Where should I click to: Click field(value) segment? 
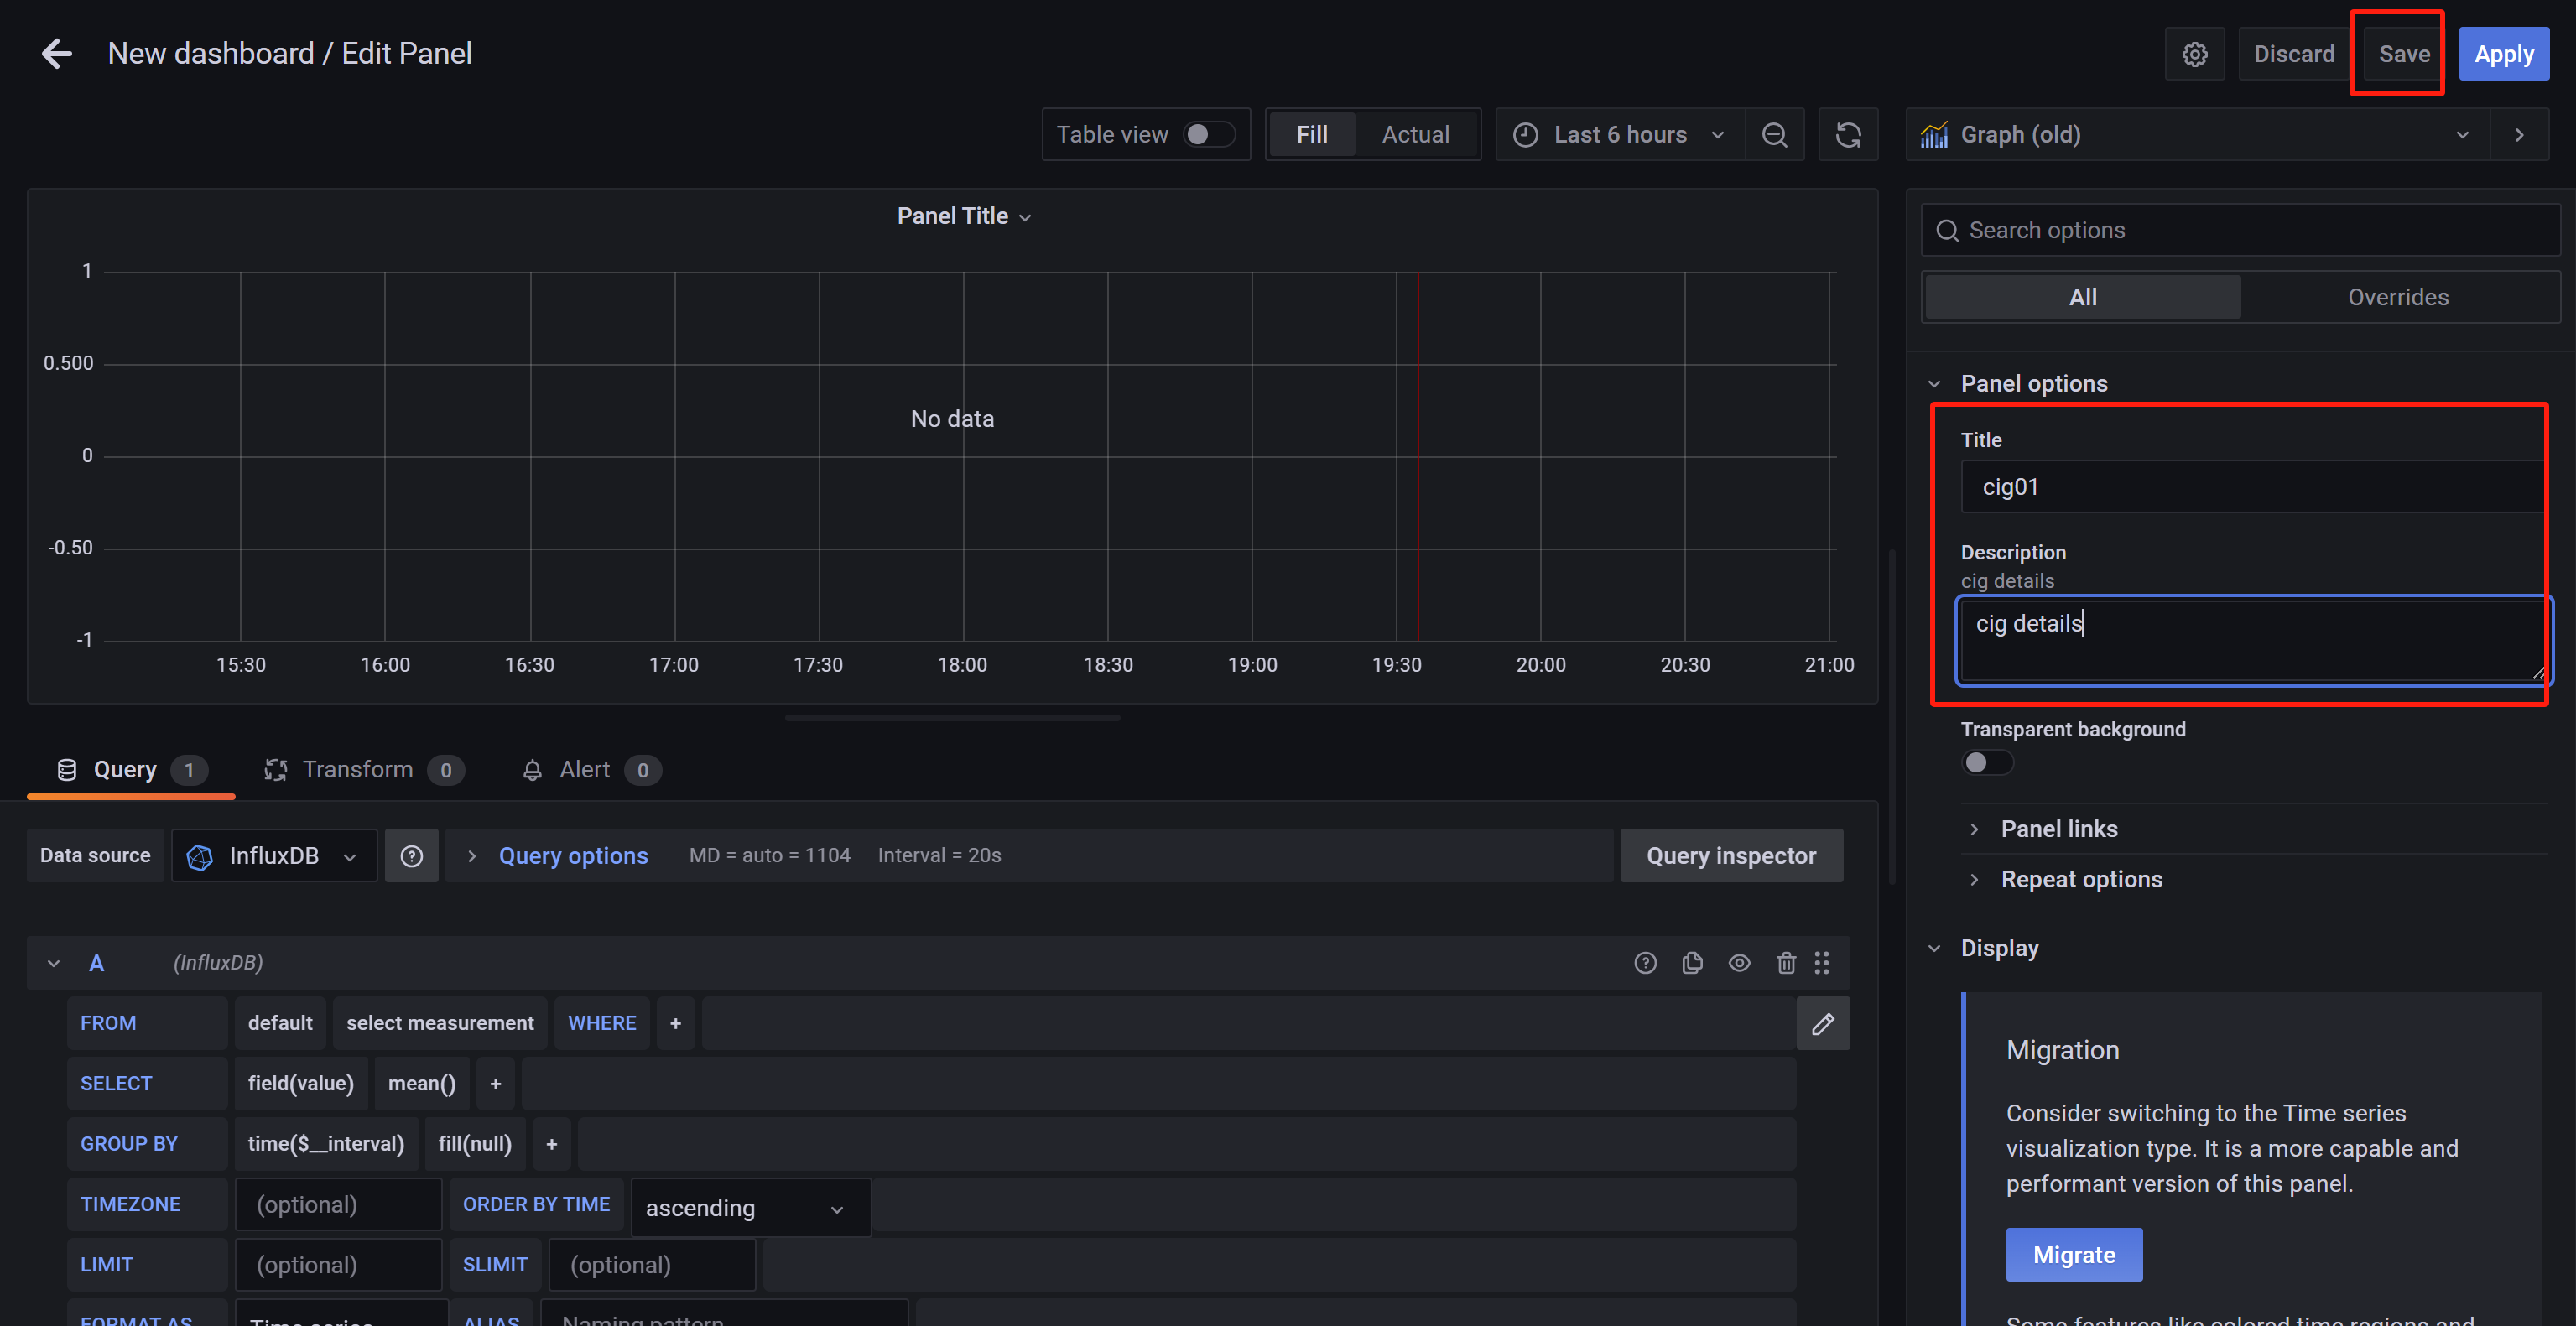click(300, 1083)
